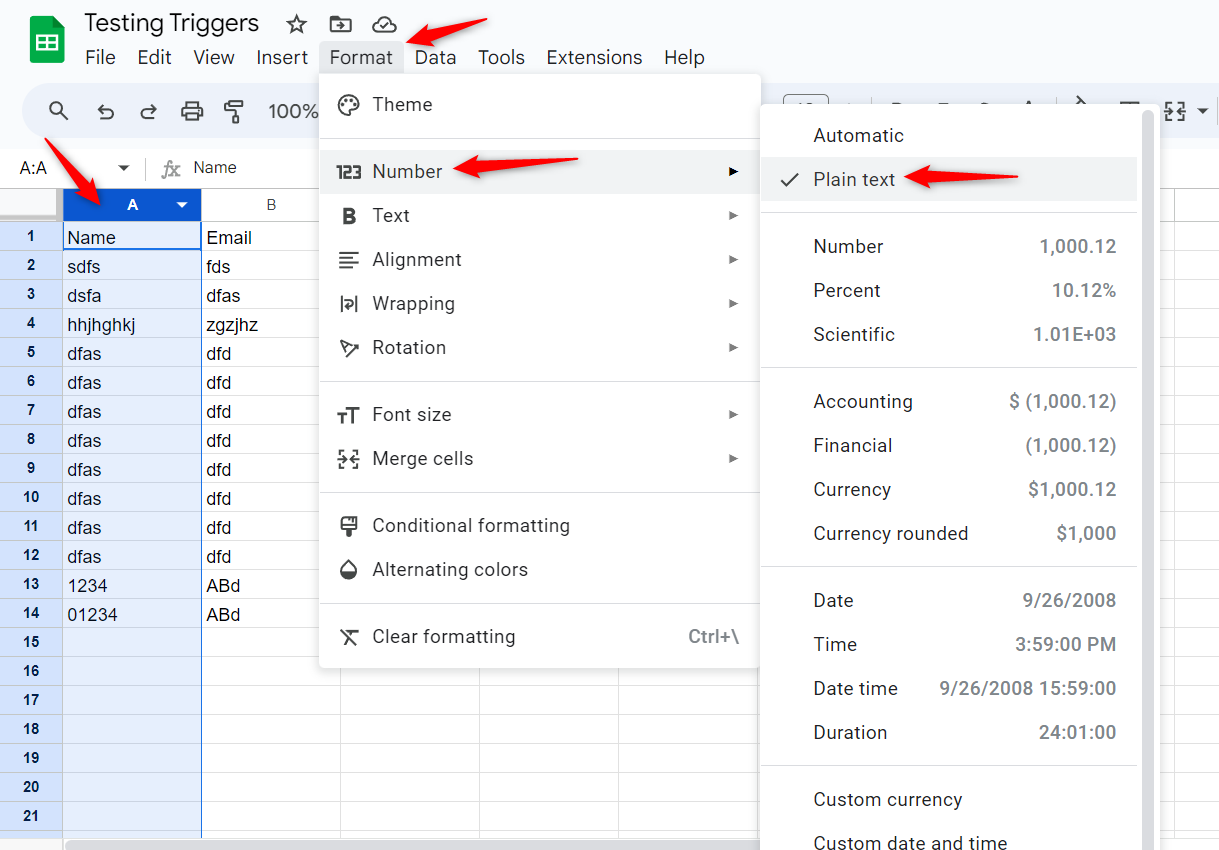Expand the Text submenu
The width and height of the screenshot is (1219, 850).
click(x=540, y=216)
